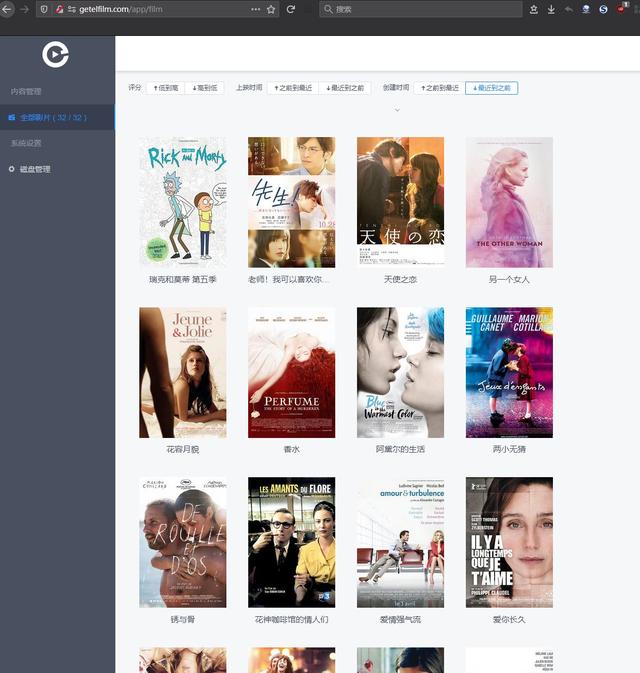
Task: Open the Jeux d'enfants poster
Action: [x=510, y=372]
